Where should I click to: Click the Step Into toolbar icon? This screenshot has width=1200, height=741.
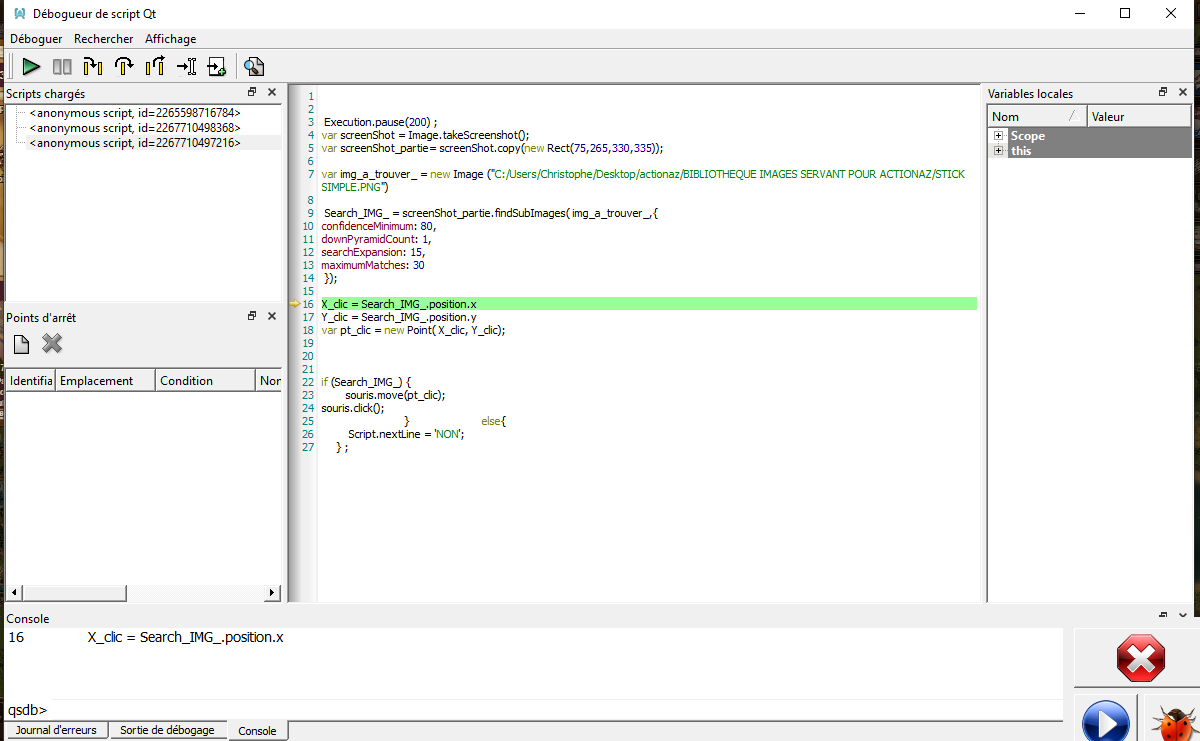[x=93, y=67]
